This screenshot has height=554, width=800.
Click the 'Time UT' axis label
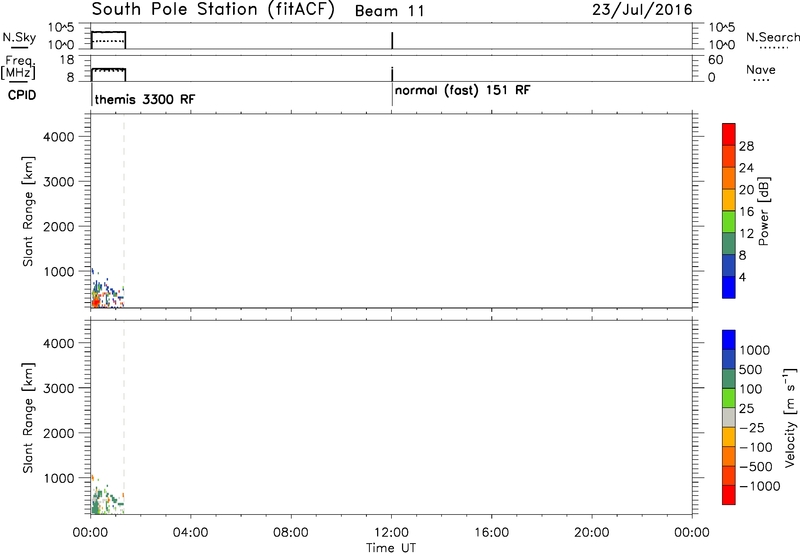pyautogui.click(x=391, y=548)
